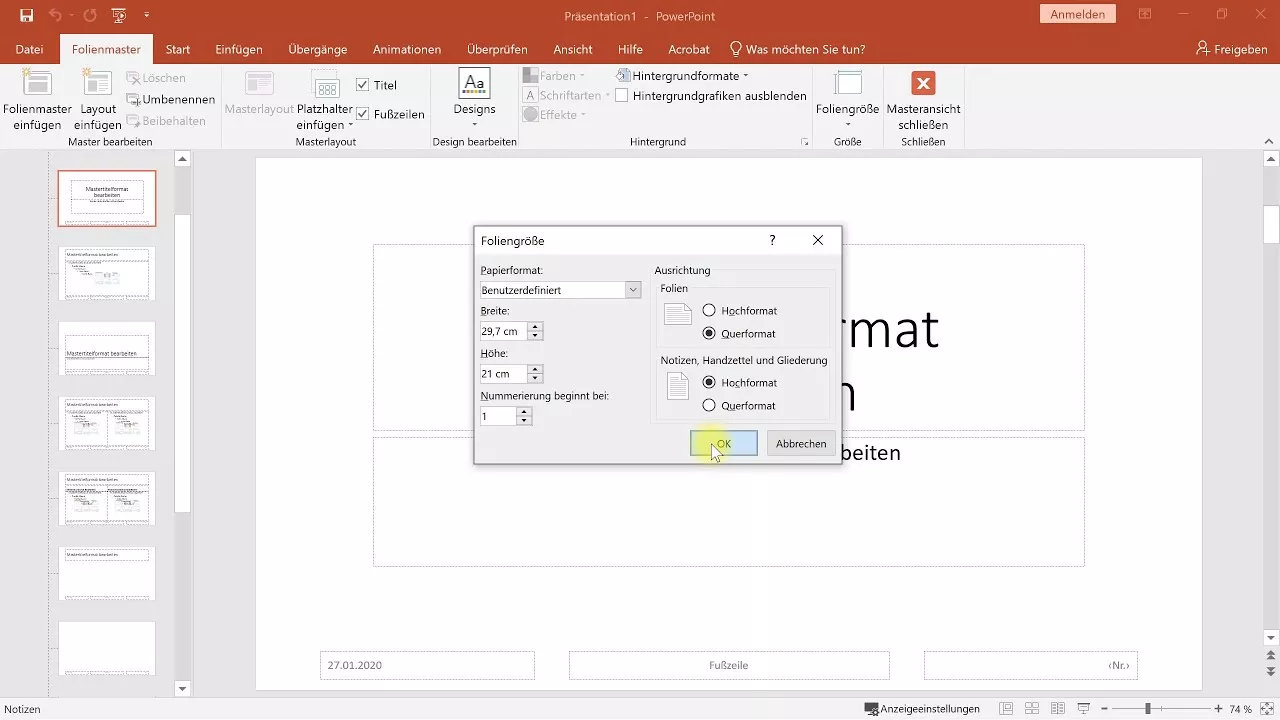Open the Datei menu
1280x720 pixels.
pos(29,48)
